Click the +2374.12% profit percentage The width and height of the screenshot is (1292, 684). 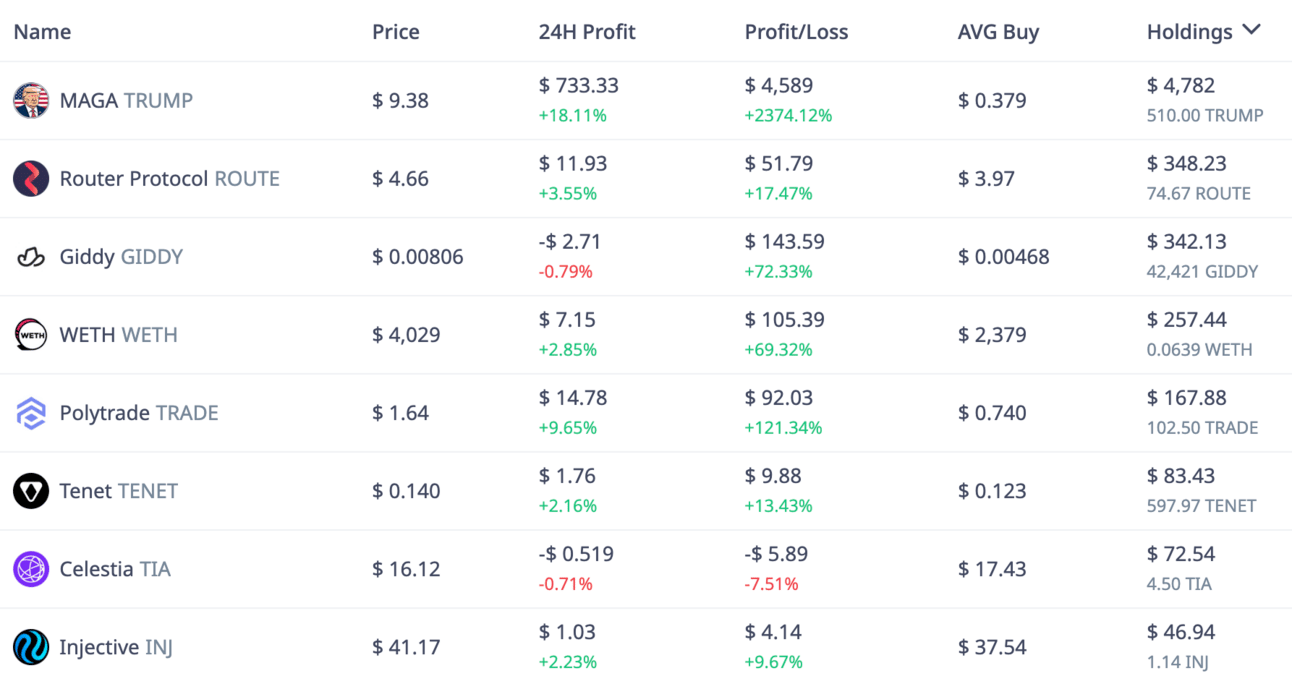(788, 115)
